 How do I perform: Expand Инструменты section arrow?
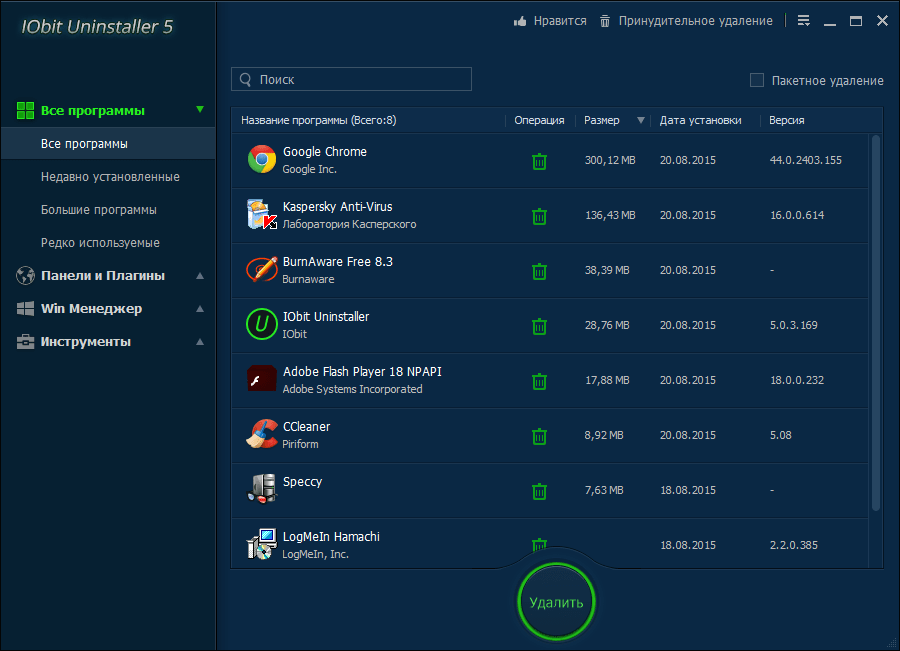pos(200,342)
